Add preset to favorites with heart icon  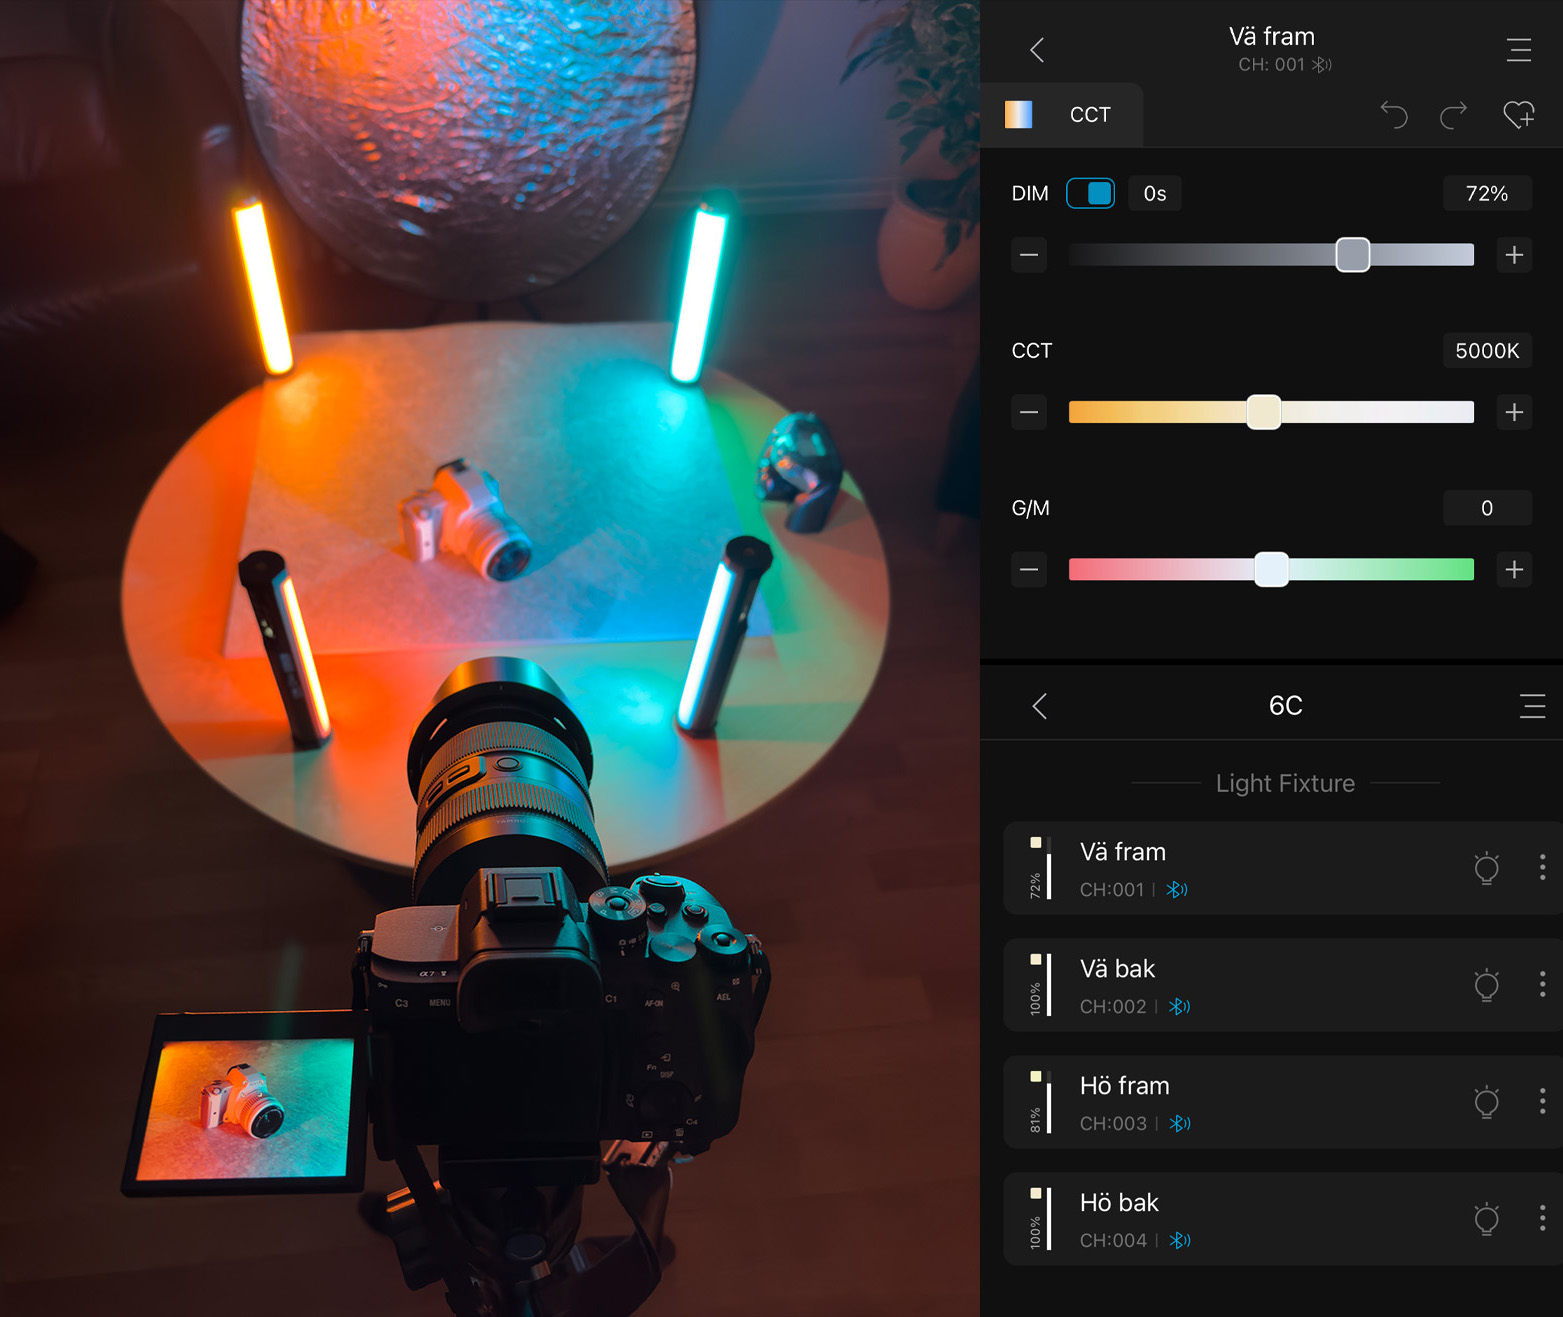(1518, 115)
